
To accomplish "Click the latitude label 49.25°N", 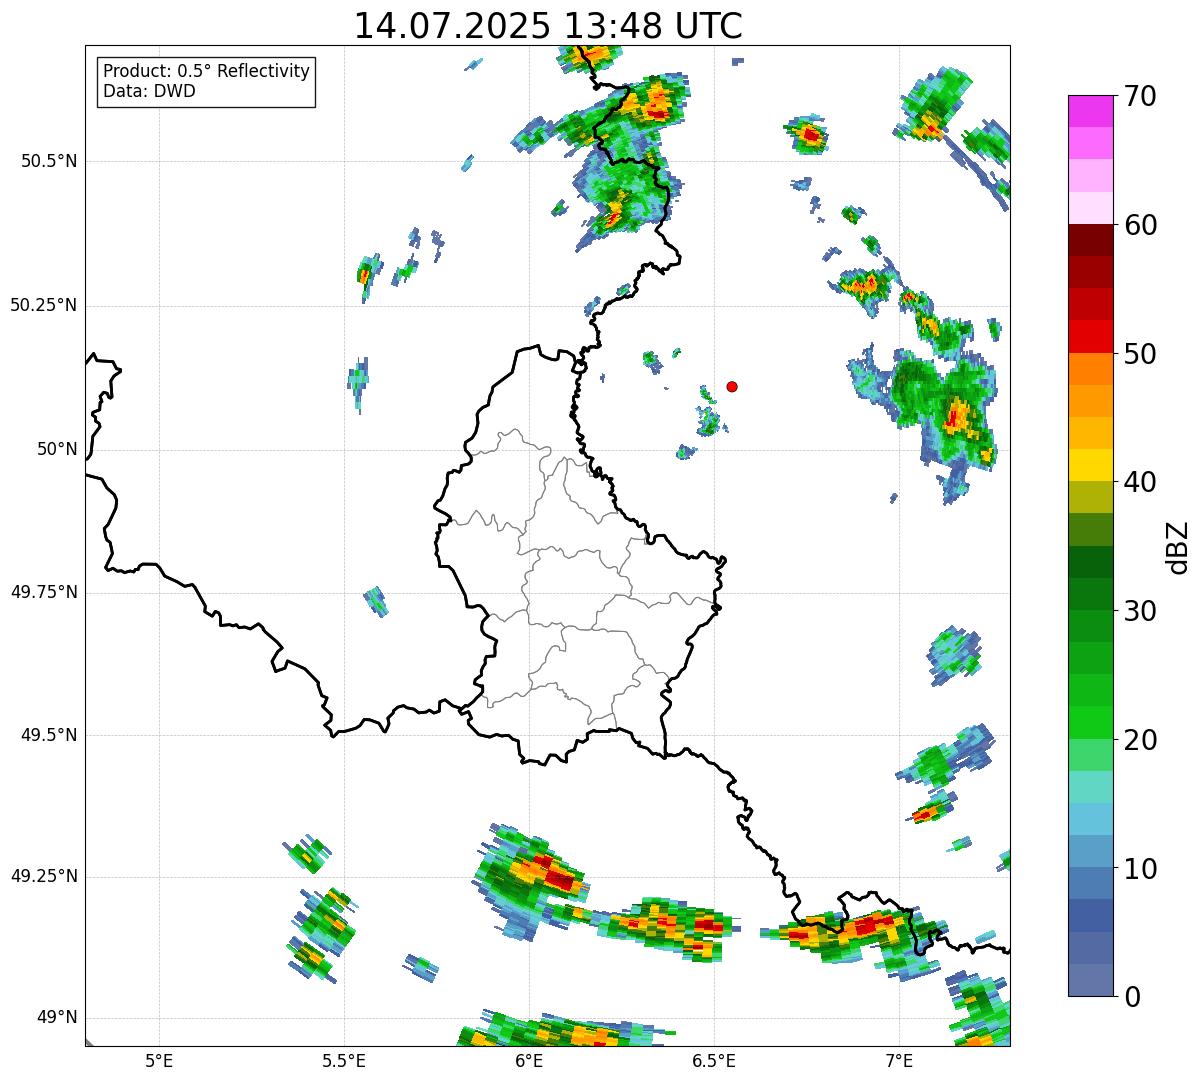I will click(44, 876).
